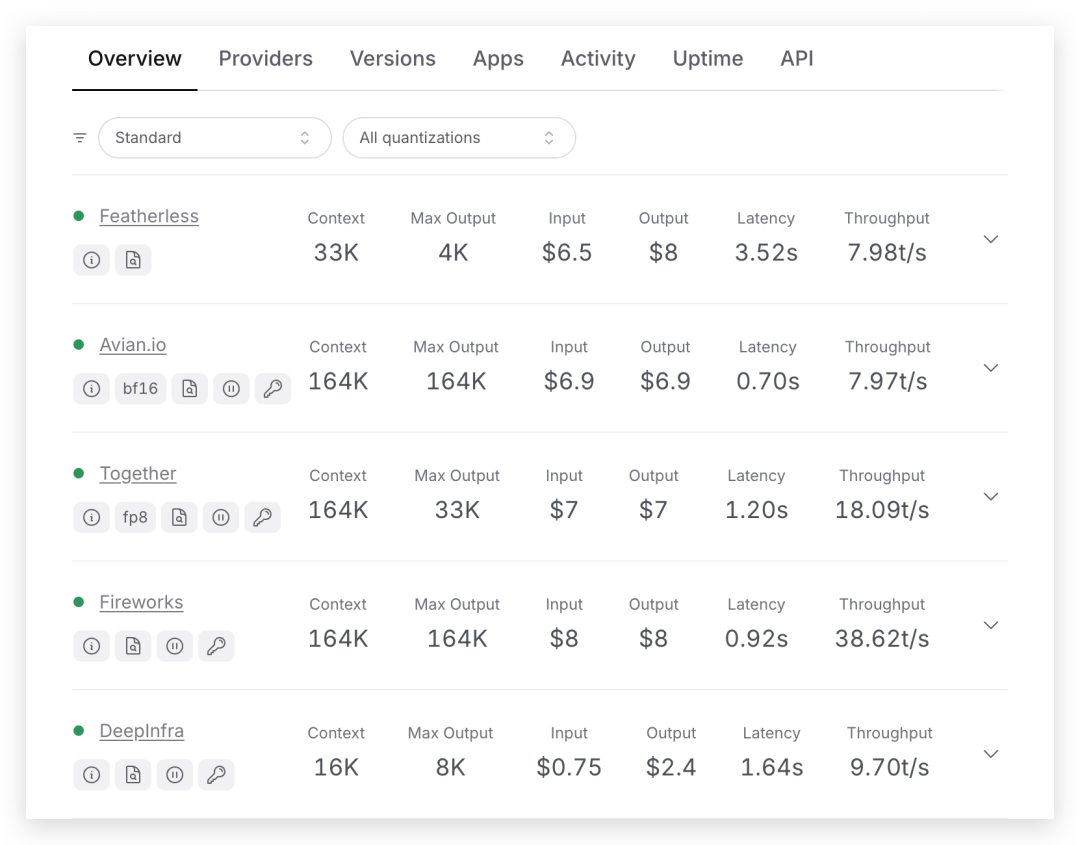Expand the Featherless provider row

coord(990,239)
